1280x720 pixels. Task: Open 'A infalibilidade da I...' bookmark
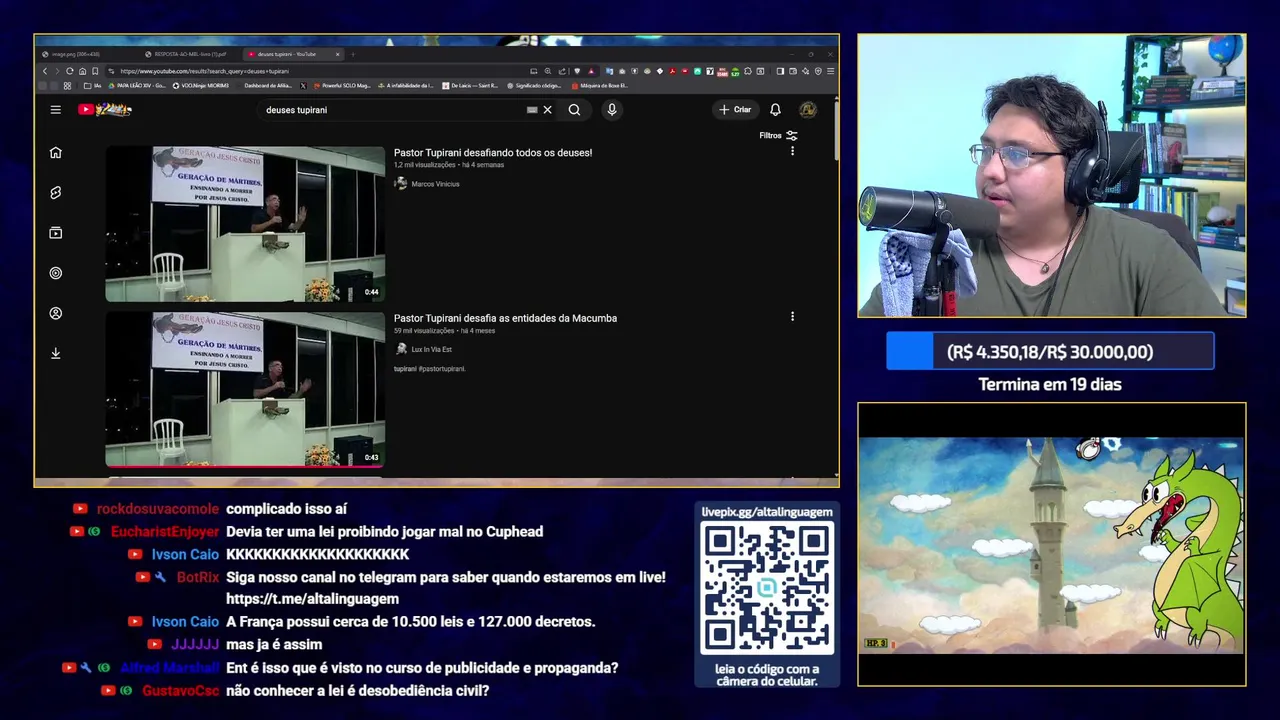pyautogui.click(x=405, y=86)
